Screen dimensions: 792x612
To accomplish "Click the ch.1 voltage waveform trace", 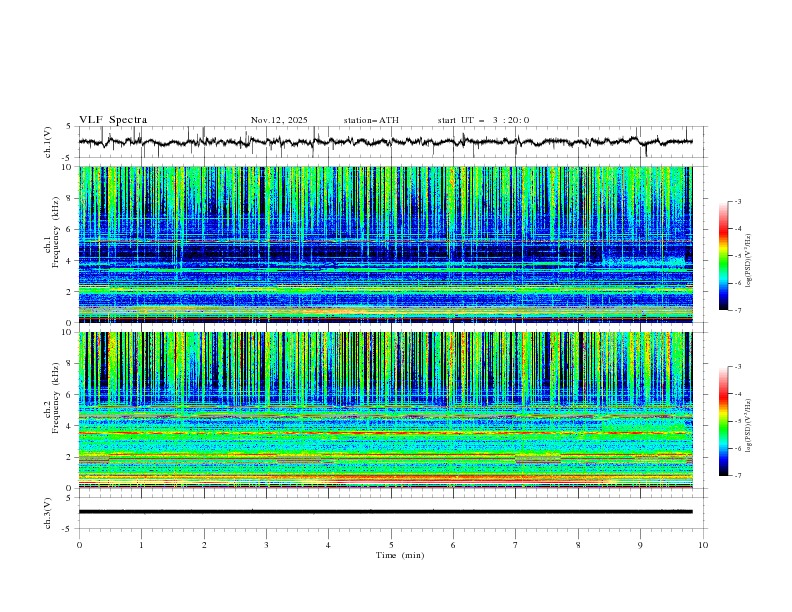I will (x=385, y=142).
